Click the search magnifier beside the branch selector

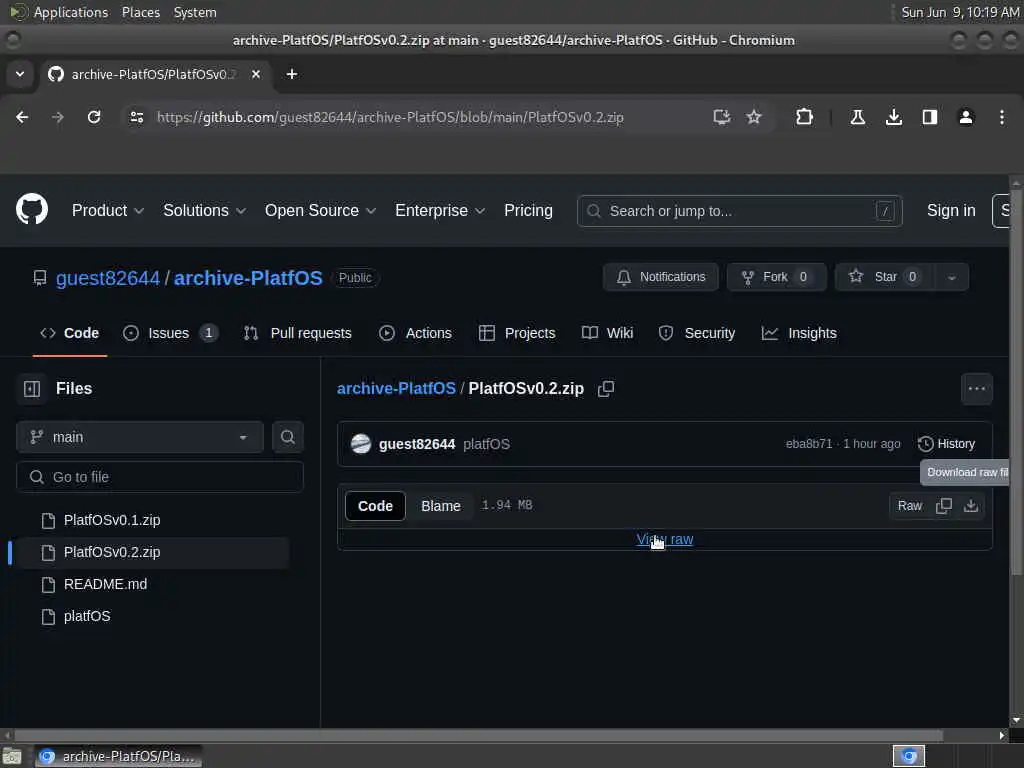(287, 437)
